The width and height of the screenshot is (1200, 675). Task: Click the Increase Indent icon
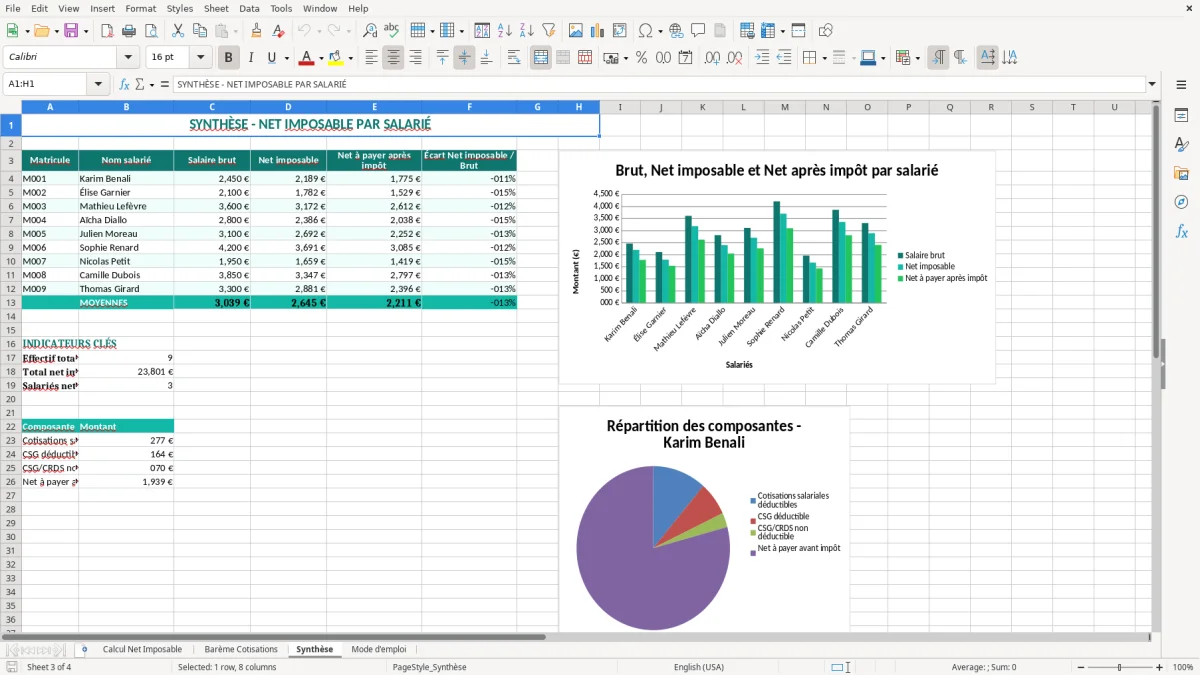coord(762,58)
